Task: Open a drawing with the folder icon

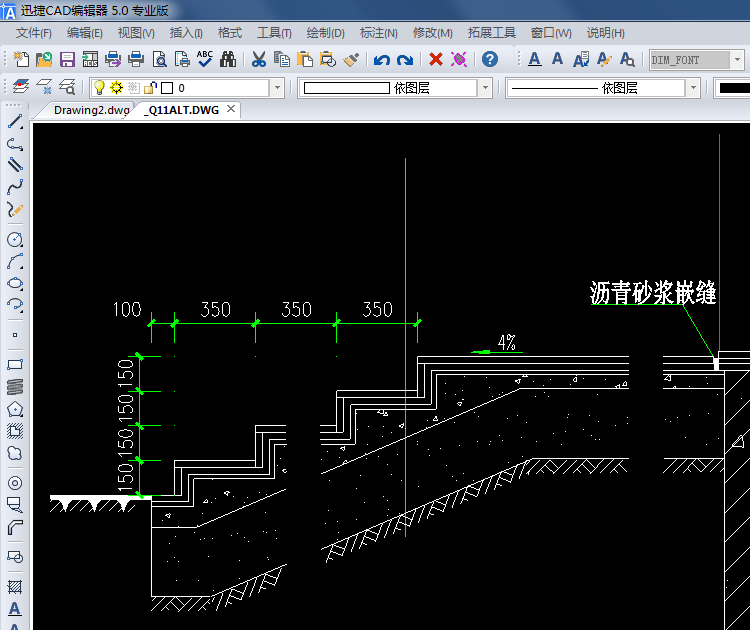Action: pos(44,59)
